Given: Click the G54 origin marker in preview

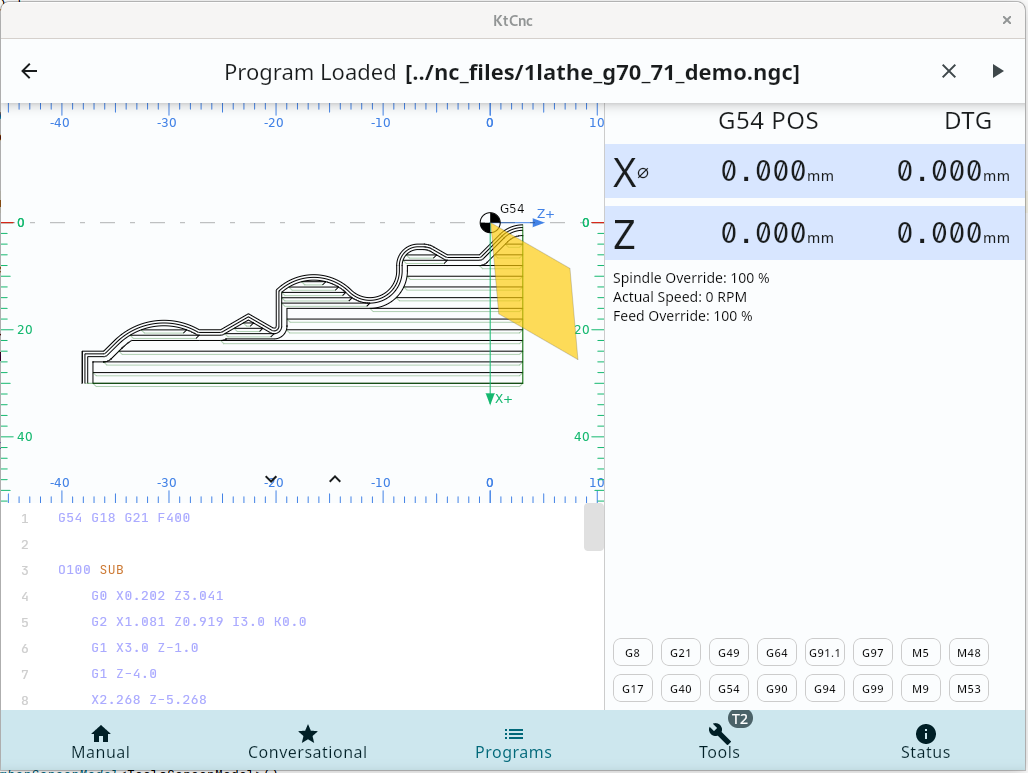Looking at the screenshot, I should point(490,223).
